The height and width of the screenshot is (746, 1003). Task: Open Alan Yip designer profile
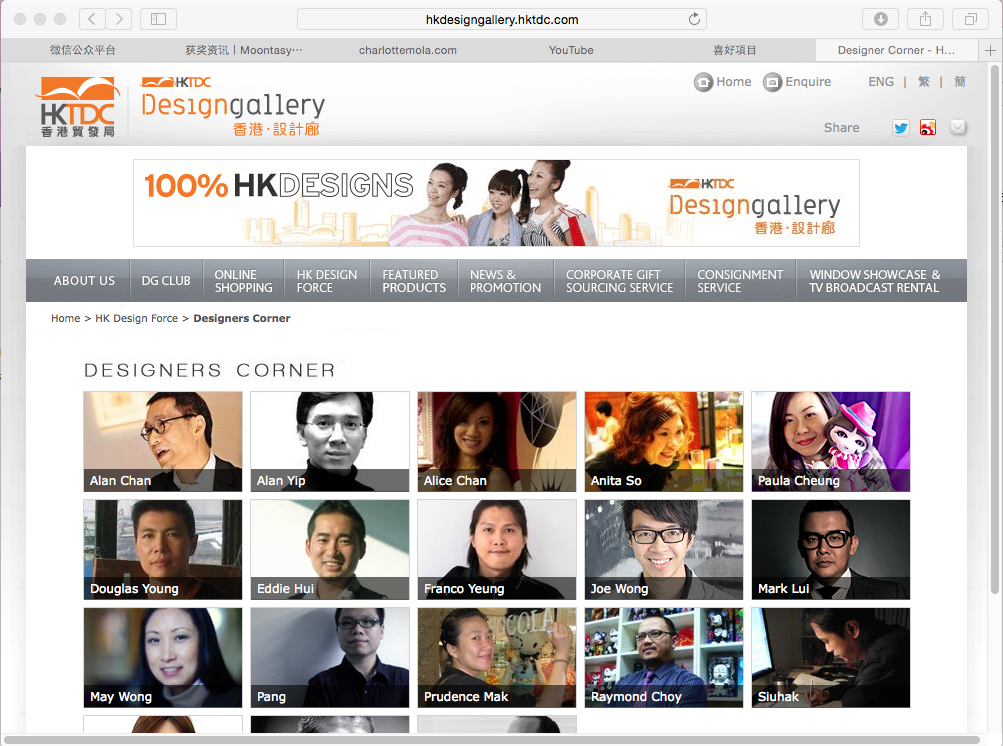pyautogui.click(x=329, y=441)
